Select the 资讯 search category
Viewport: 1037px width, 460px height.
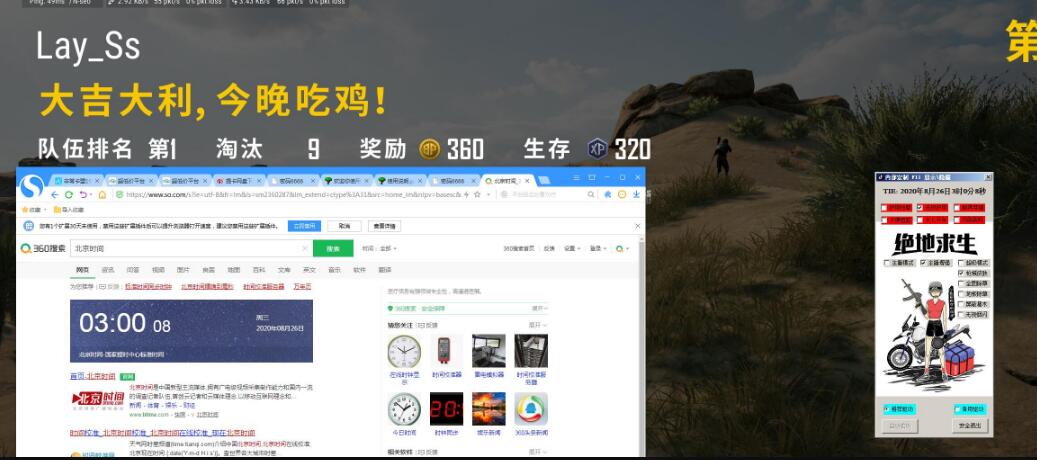[108, 270]
